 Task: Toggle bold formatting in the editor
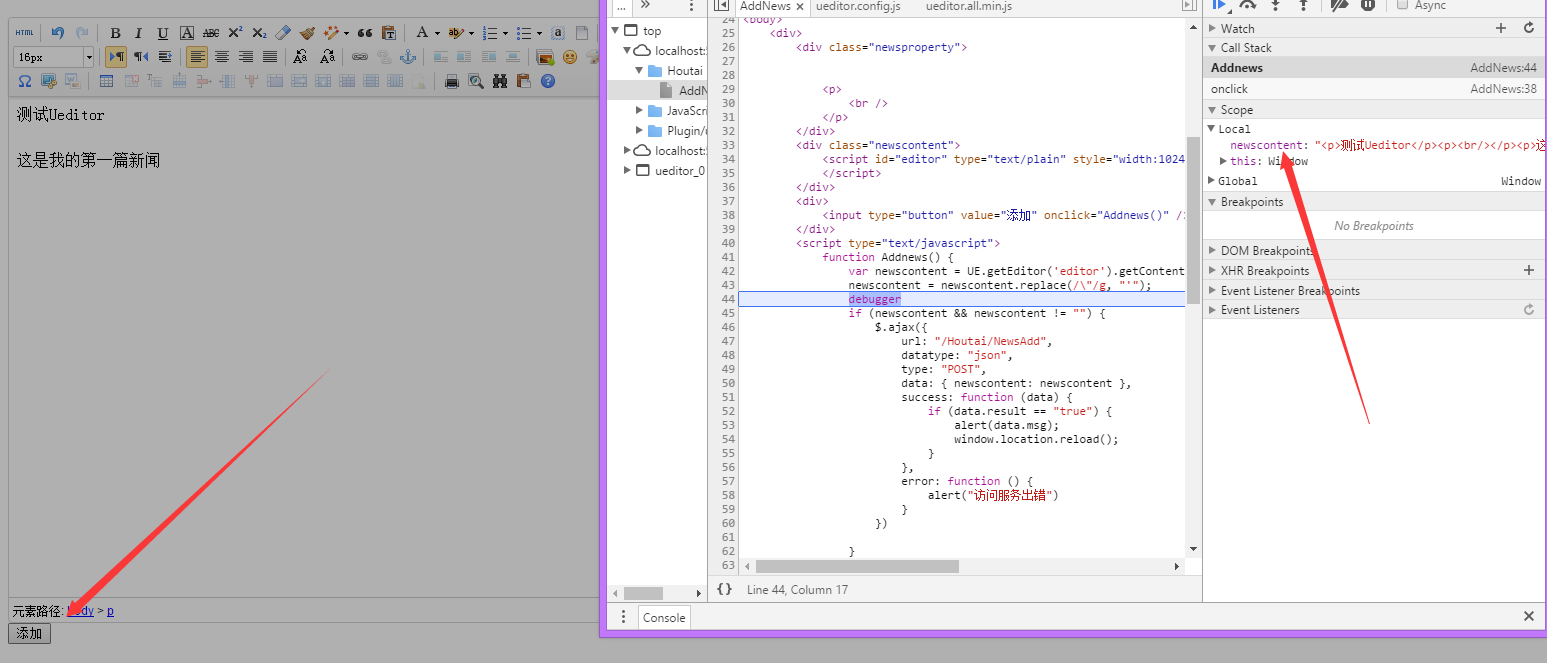point(114,32)
